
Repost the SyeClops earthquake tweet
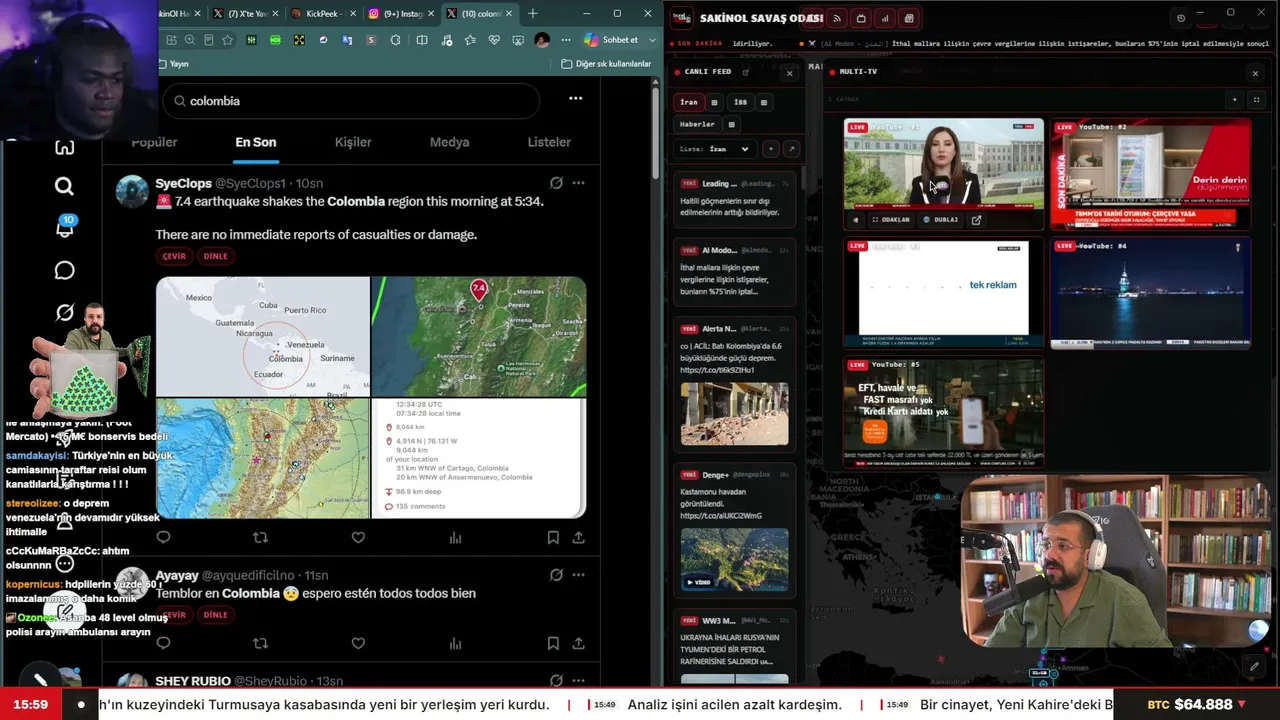click(260, 538)
